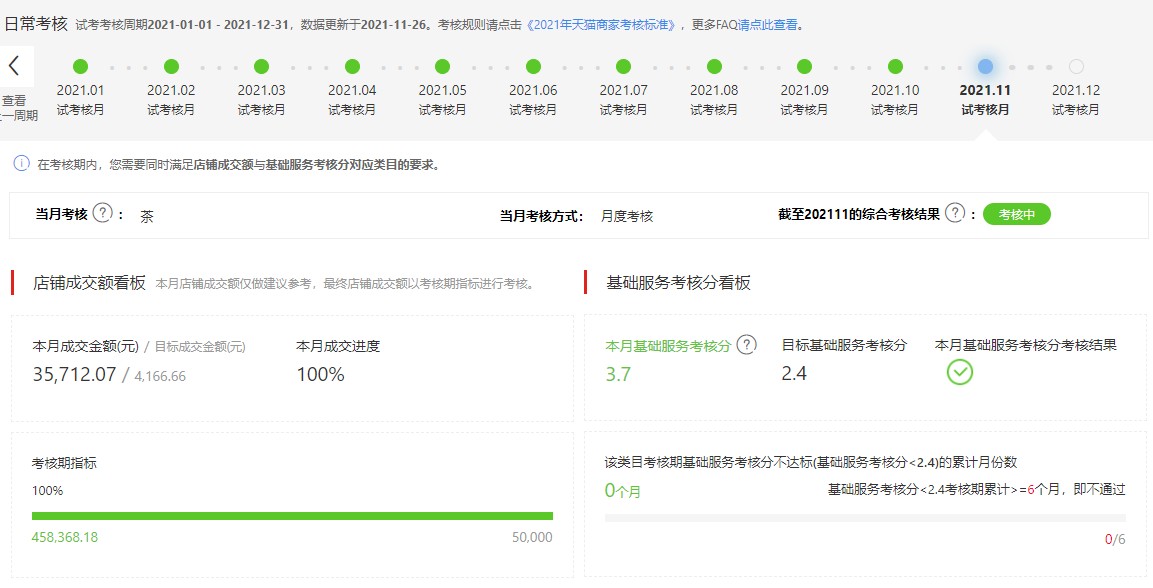The image size is (1153, 588).
Task: Select 2021.01 trial assessment month
Action: [x=80, y=67]
